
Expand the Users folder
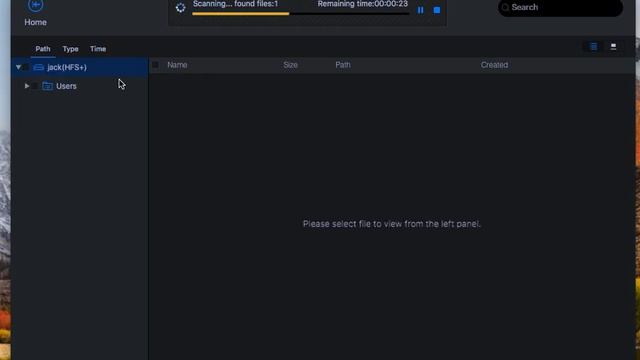tap(27, 86)
